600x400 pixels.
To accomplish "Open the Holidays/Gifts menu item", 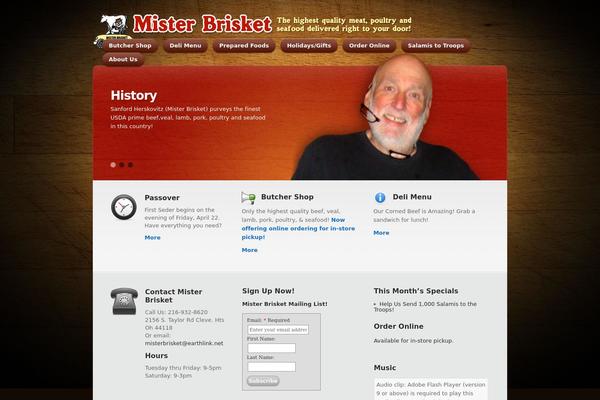I will pos(309,46).
